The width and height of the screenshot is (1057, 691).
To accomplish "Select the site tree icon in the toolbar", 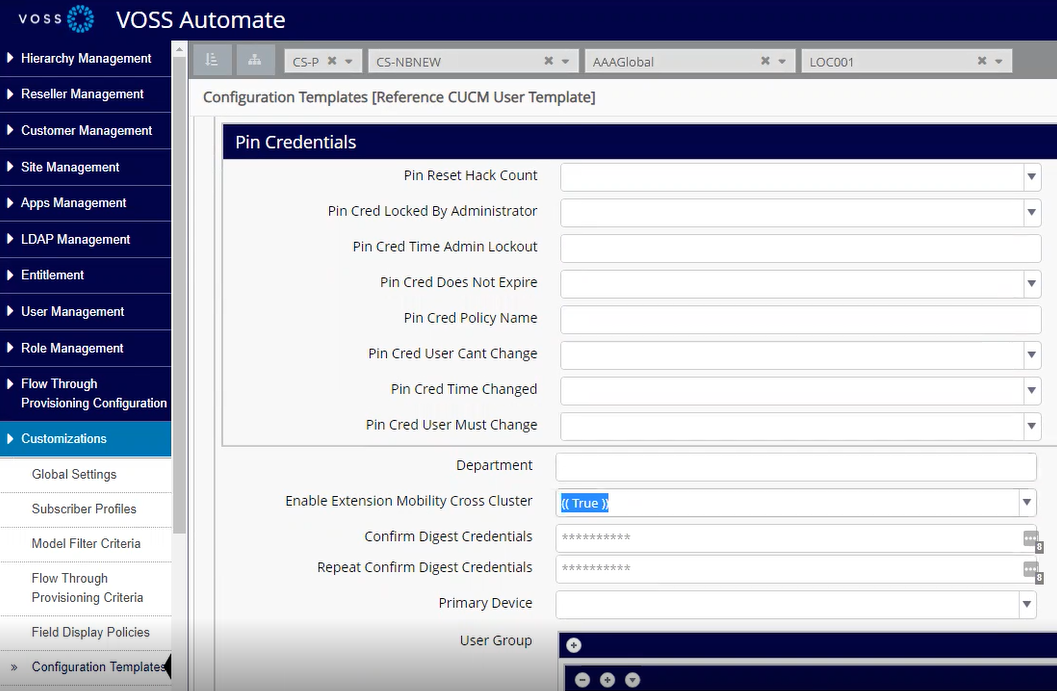I will 254,60.
